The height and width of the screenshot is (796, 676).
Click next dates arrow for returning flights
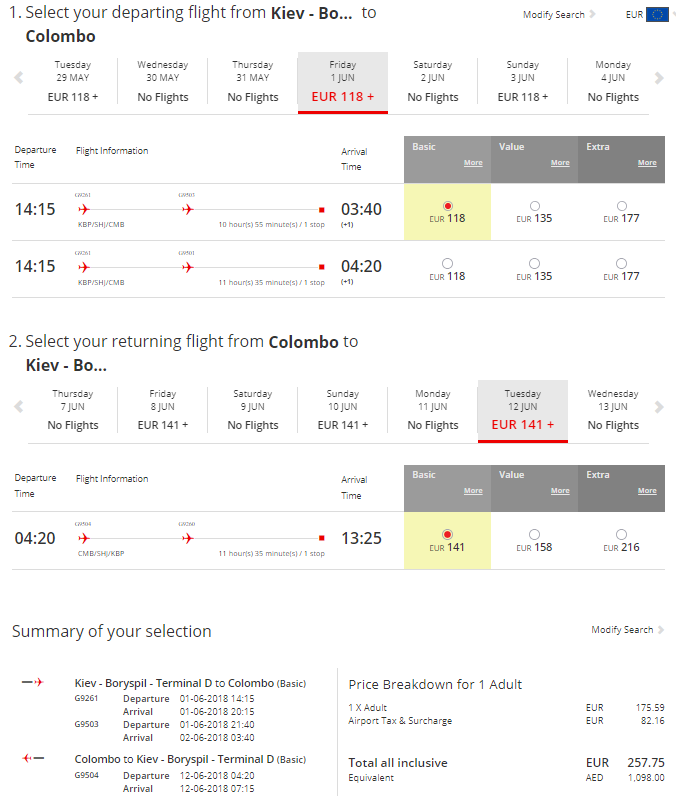658,407
